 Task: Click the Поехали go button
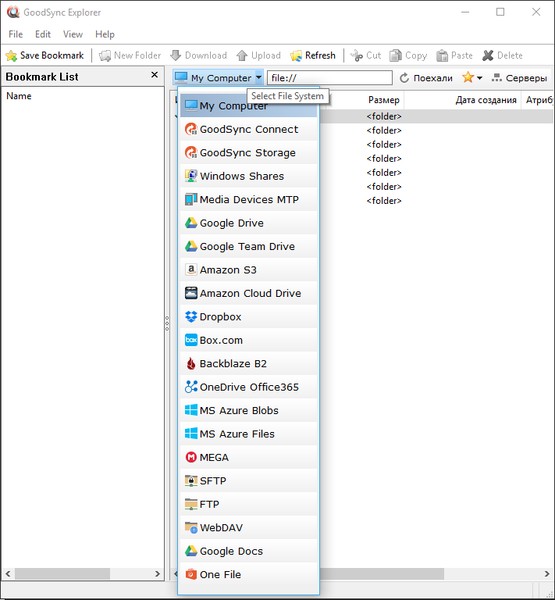pos(426,78)
